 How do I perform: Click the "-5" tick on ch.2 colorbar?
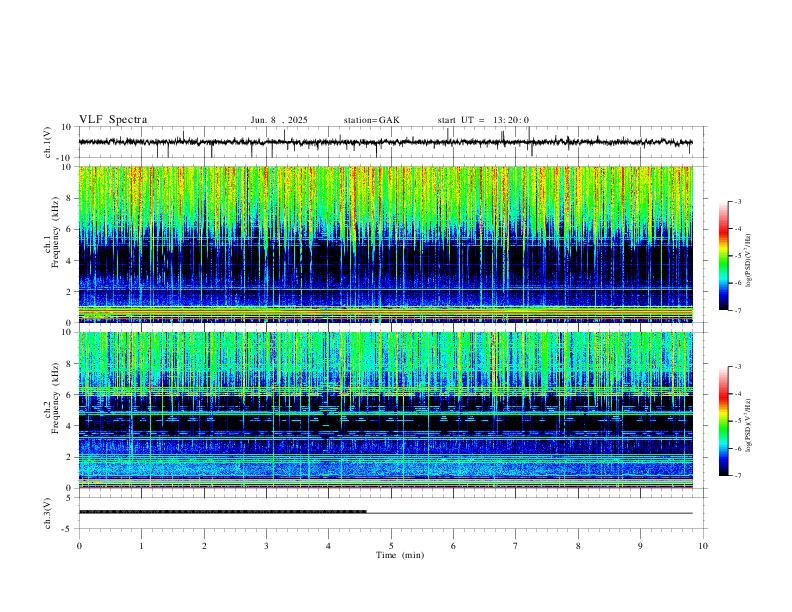[738, 421]
